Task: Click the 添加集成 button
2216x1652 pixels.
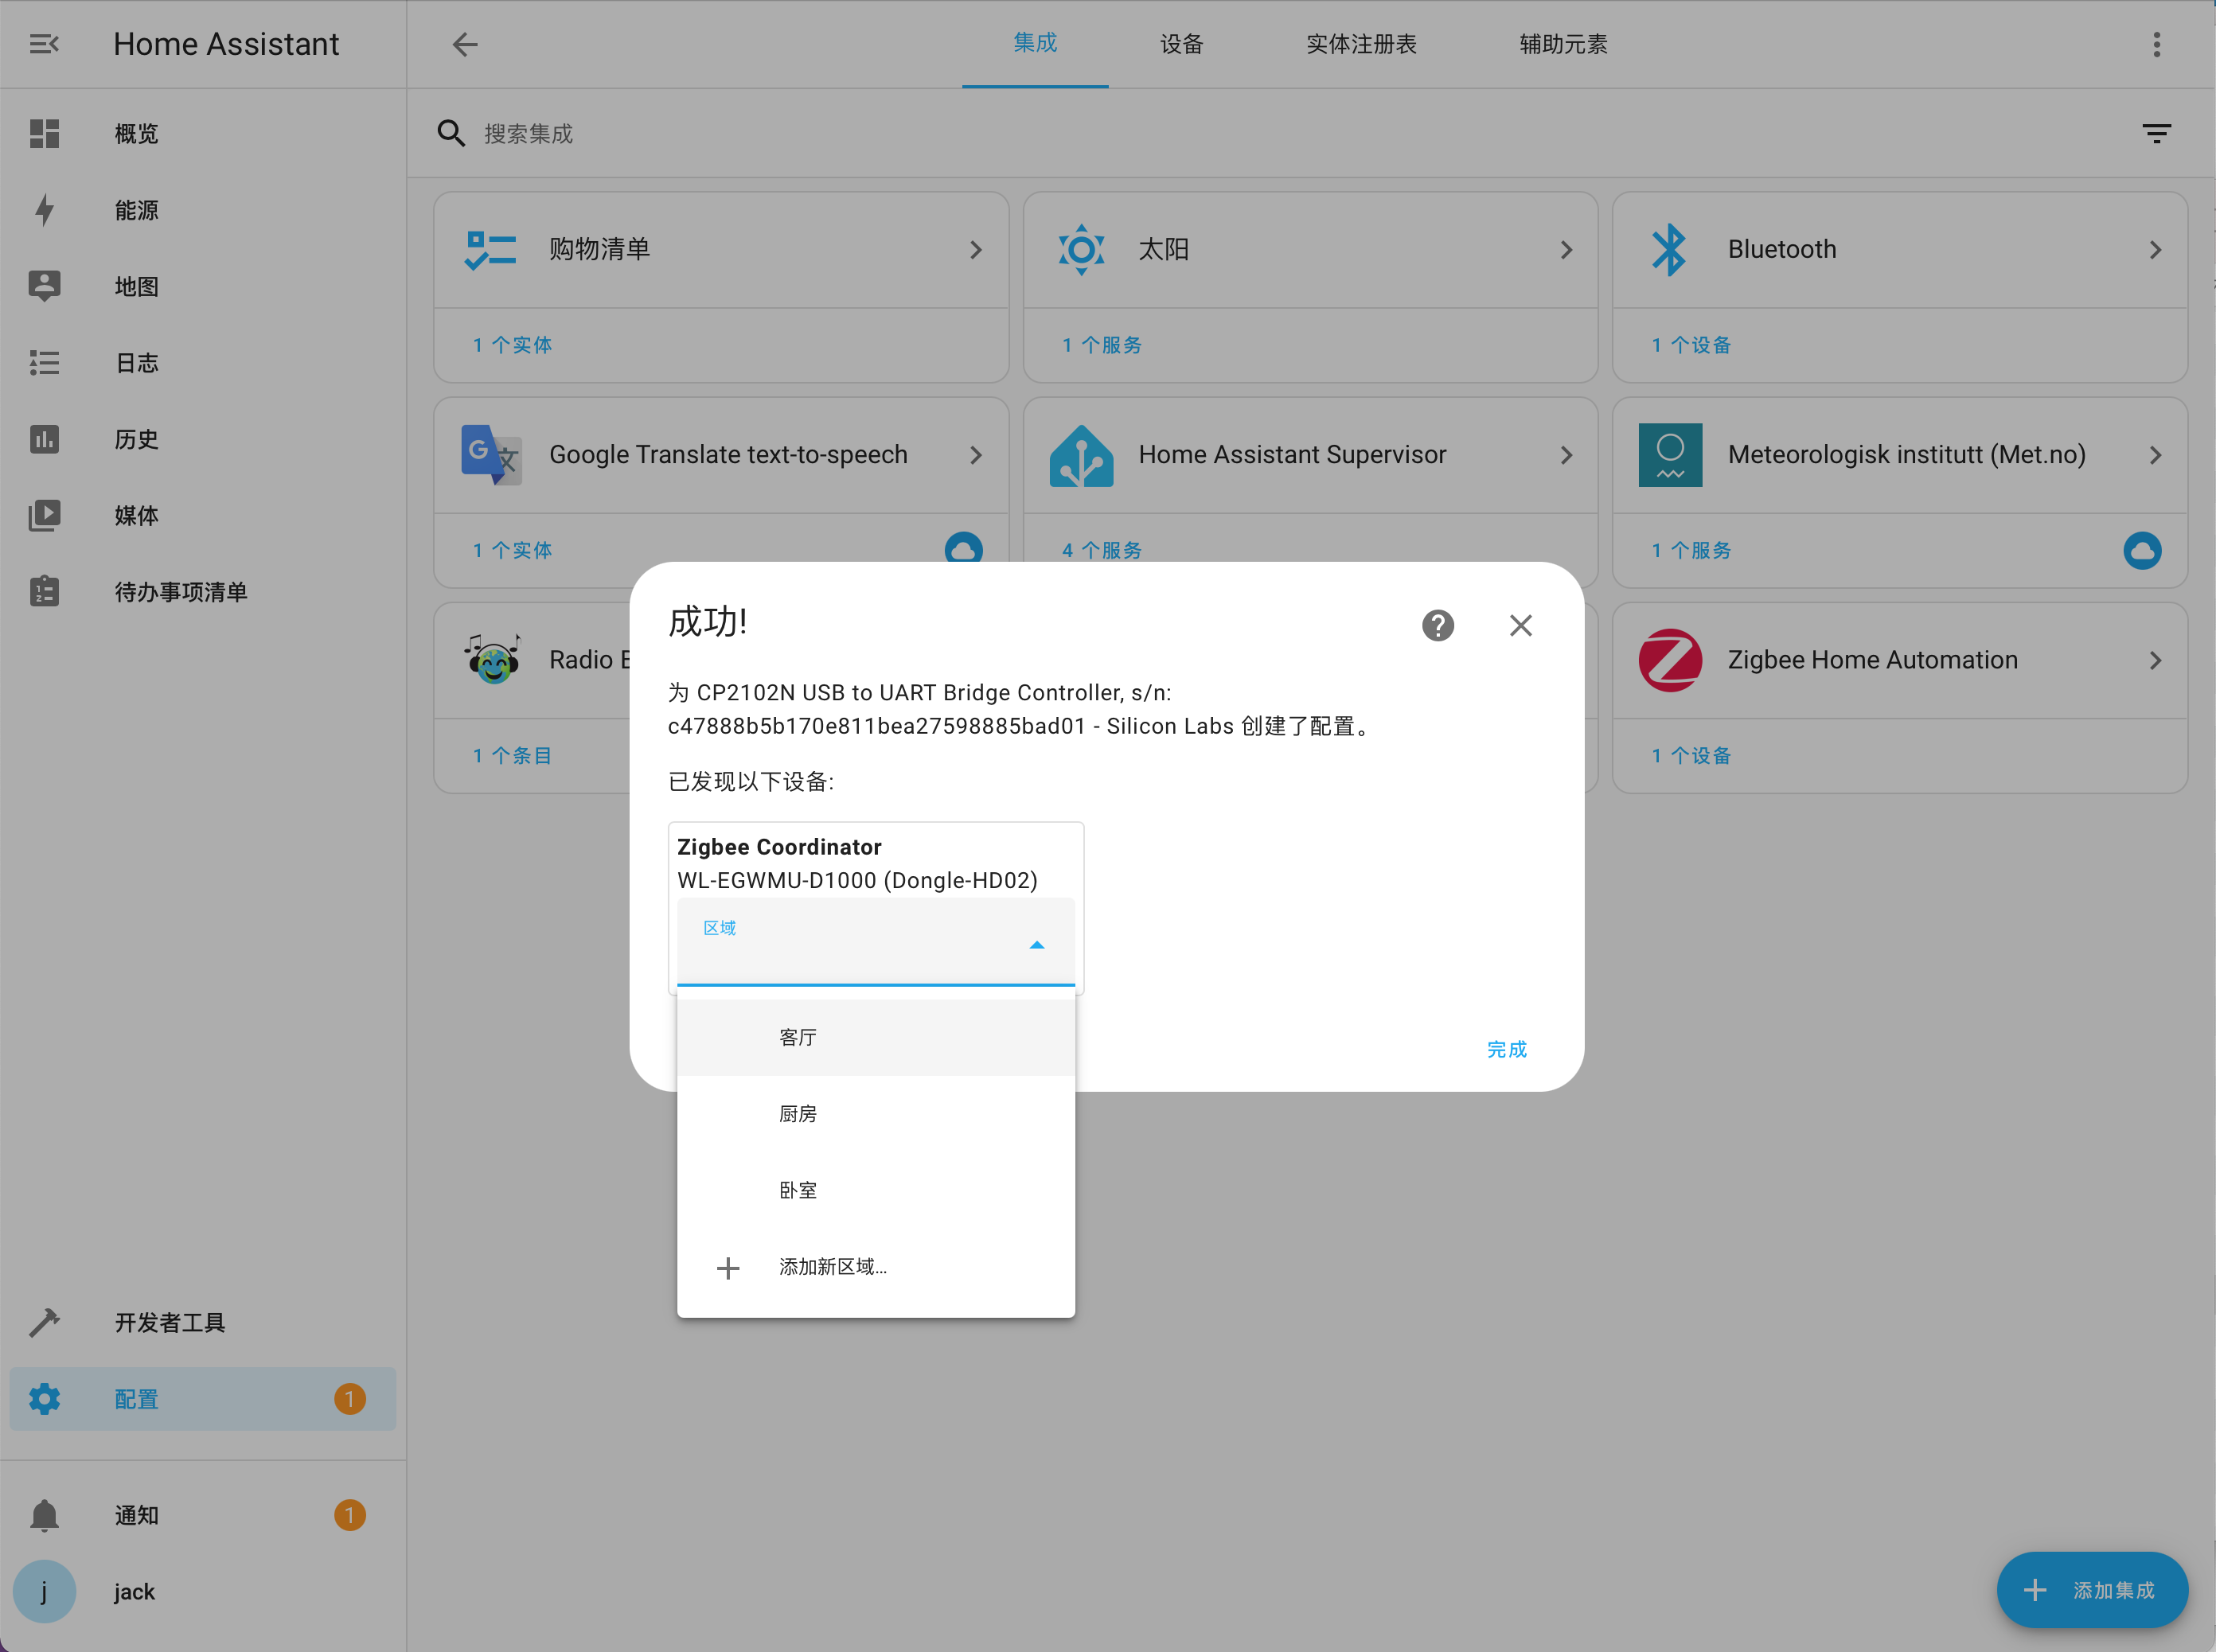Action: tap(2091, 1589)
